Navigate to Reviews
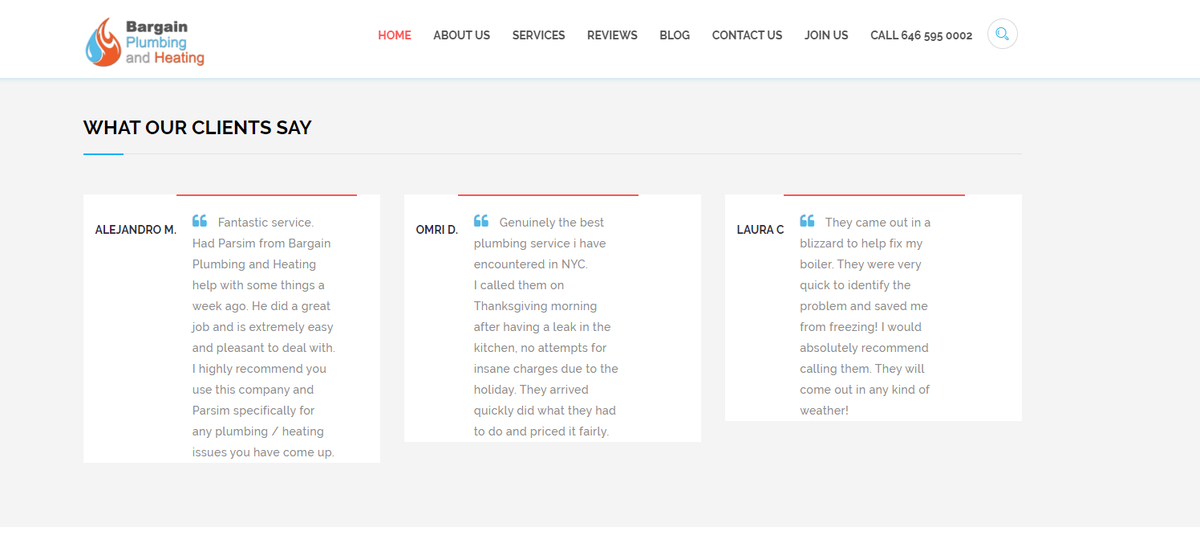Viewport: 1200px width, 556px height. (612, 35)
